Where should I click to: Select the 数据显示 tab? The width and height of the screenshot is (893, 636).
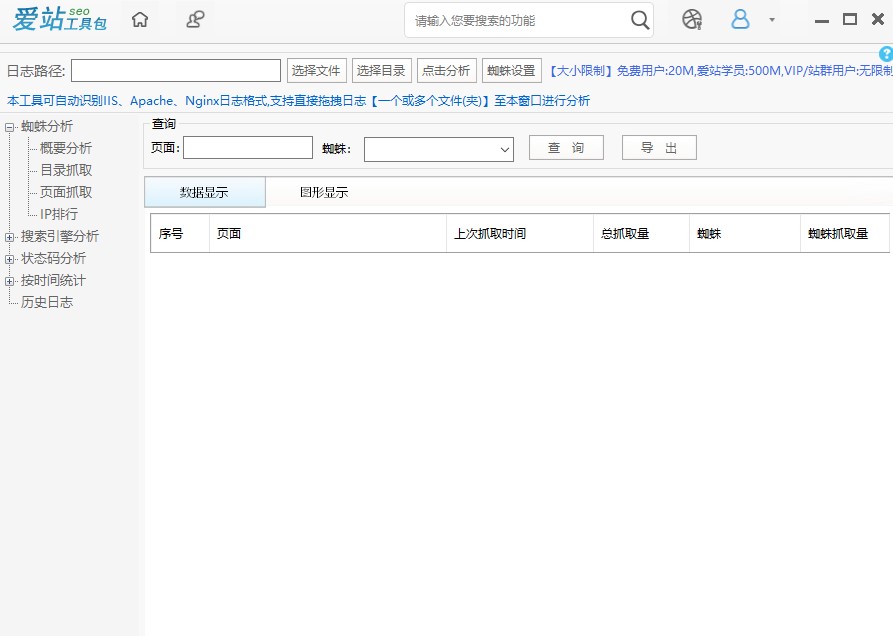click(x=205, y=191)
